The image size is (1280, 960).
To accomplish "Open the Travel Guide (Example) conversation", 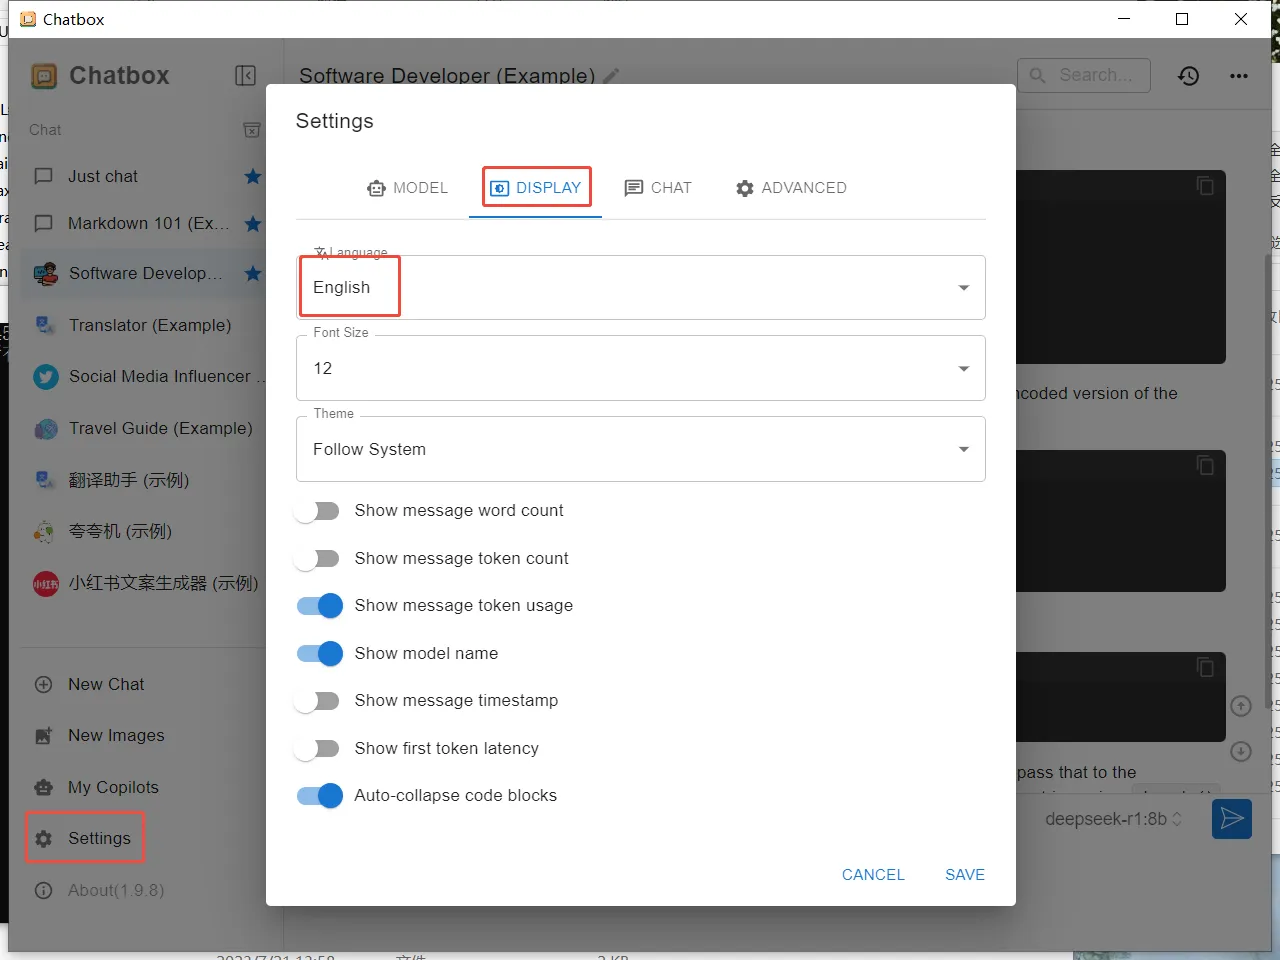I will pyautogui.click(x=144, y=428).
